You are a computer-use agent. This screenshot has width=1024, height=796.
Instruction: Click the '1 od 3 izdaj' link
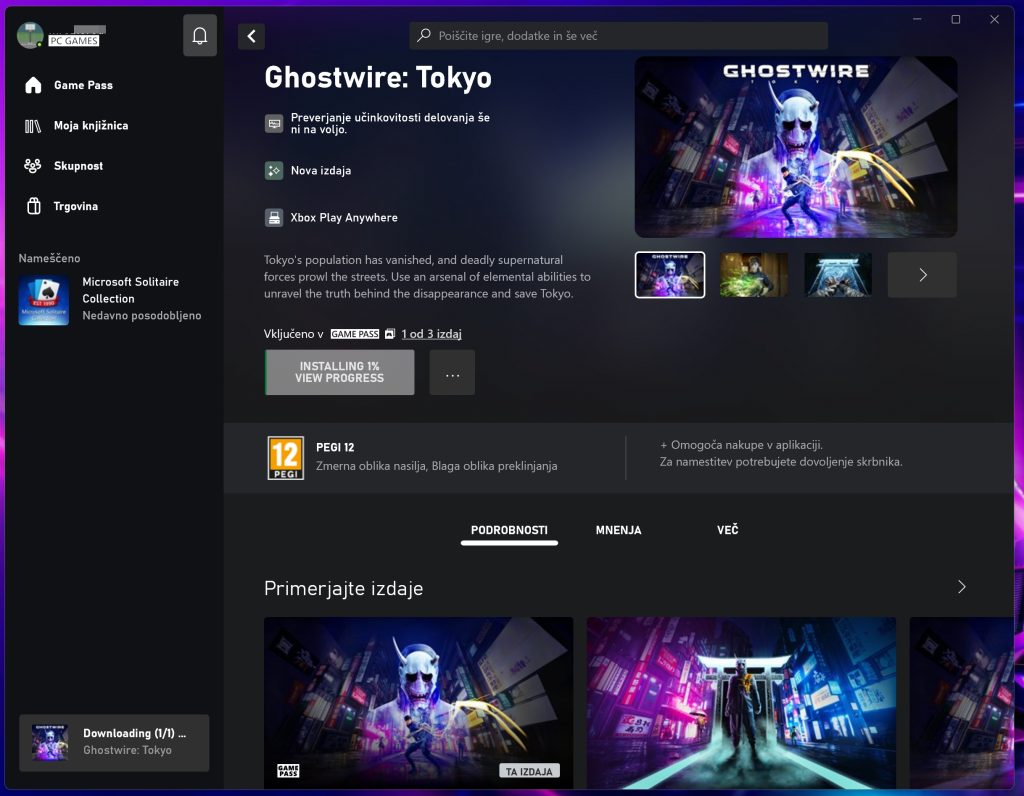coord(431,334)
